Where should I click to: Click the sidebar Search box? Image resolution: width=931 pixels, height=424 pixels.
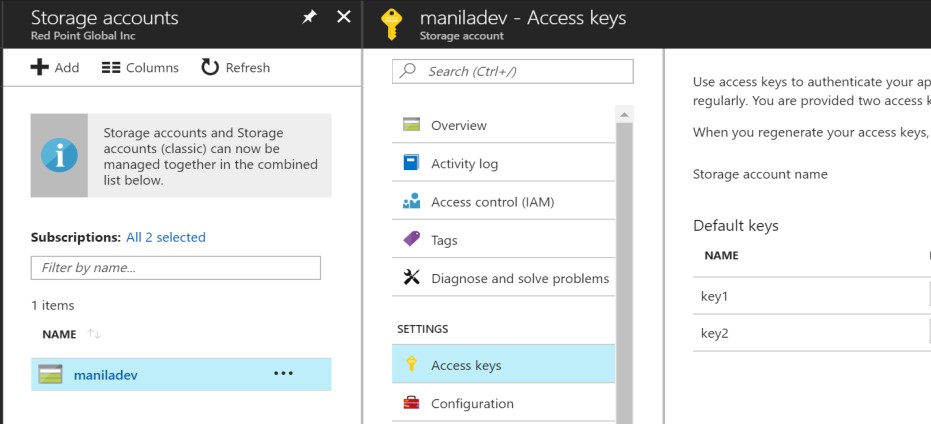(x=513, y=71)
